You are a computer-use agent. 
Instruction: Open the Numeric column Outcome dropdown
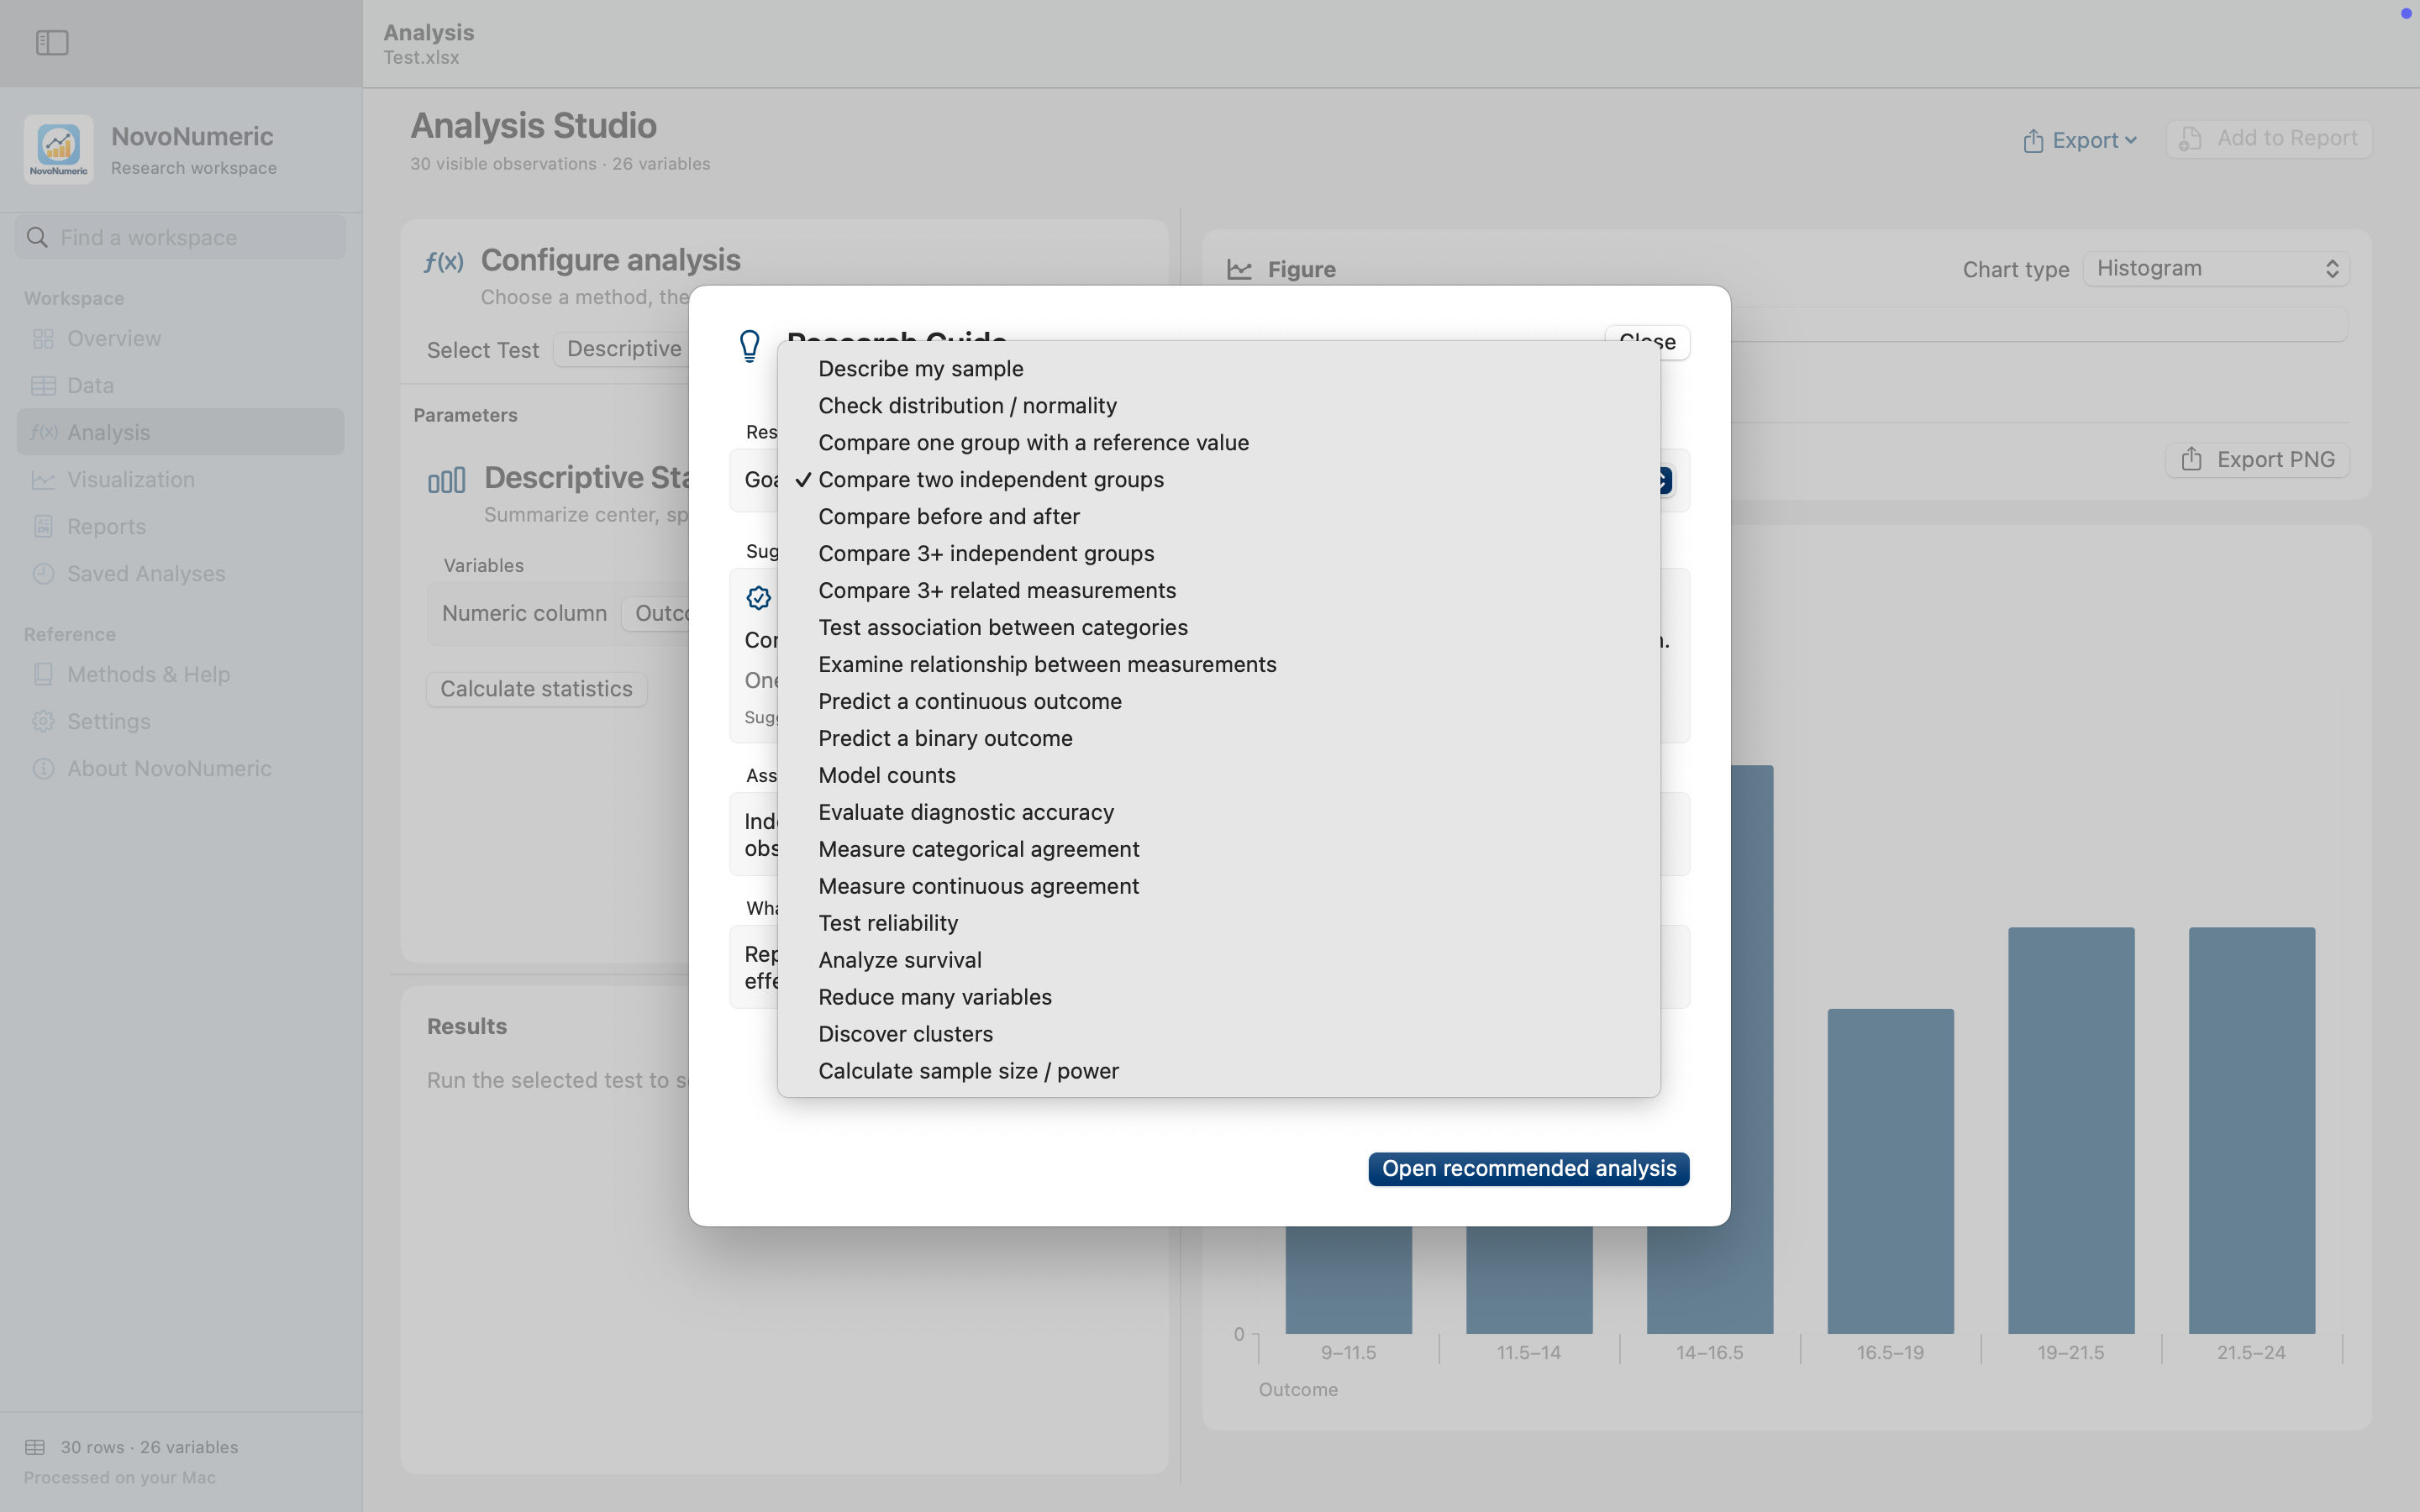pyautogui.click(x=656, y=613)
